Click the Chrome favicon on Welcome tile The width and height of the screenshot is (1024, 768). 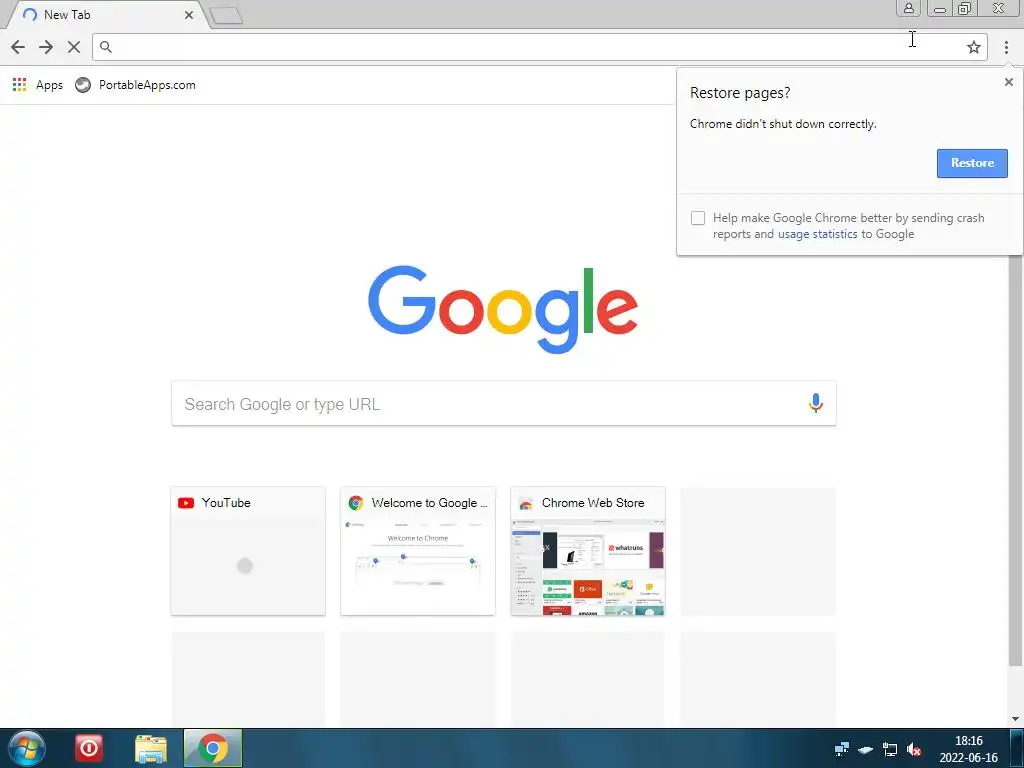pos(356,503)
